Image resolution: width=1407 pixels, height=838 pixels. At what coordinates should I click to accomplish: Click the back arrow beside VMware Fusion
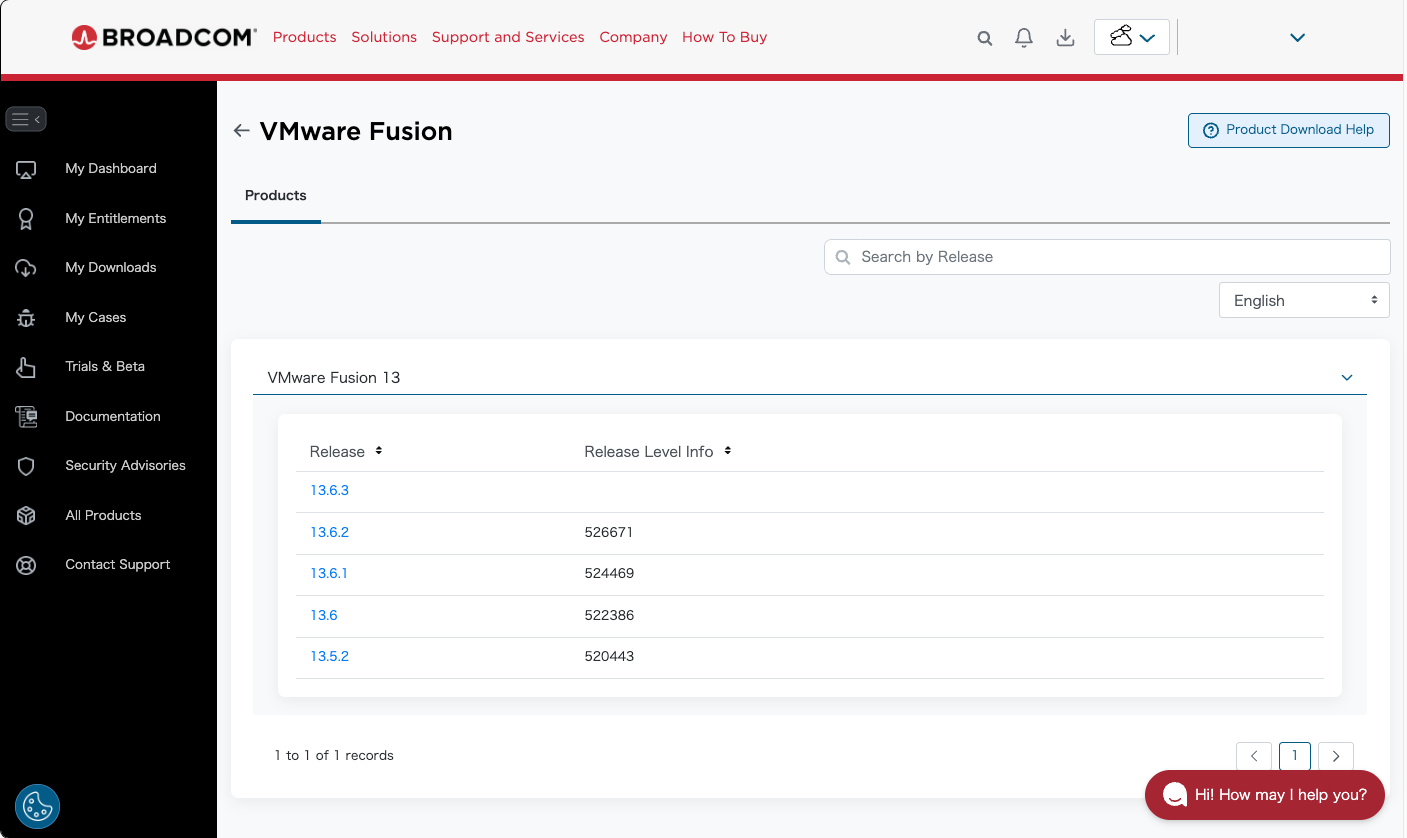[241, 131]
